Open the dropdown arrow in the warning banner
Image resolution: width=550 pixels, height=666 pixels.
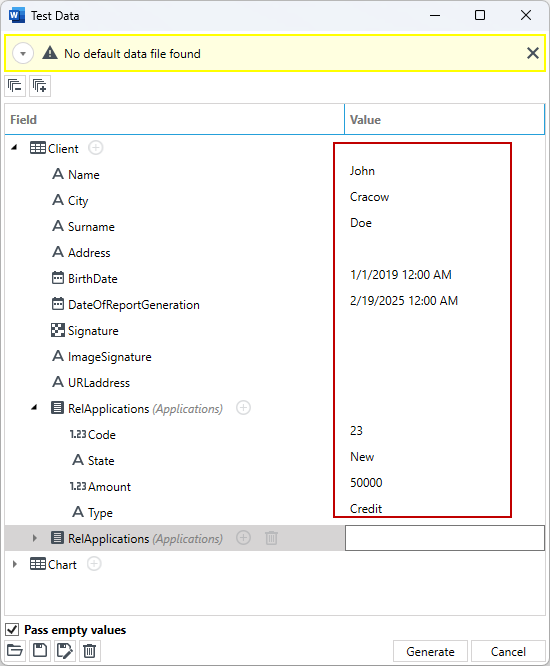[23, 54]
